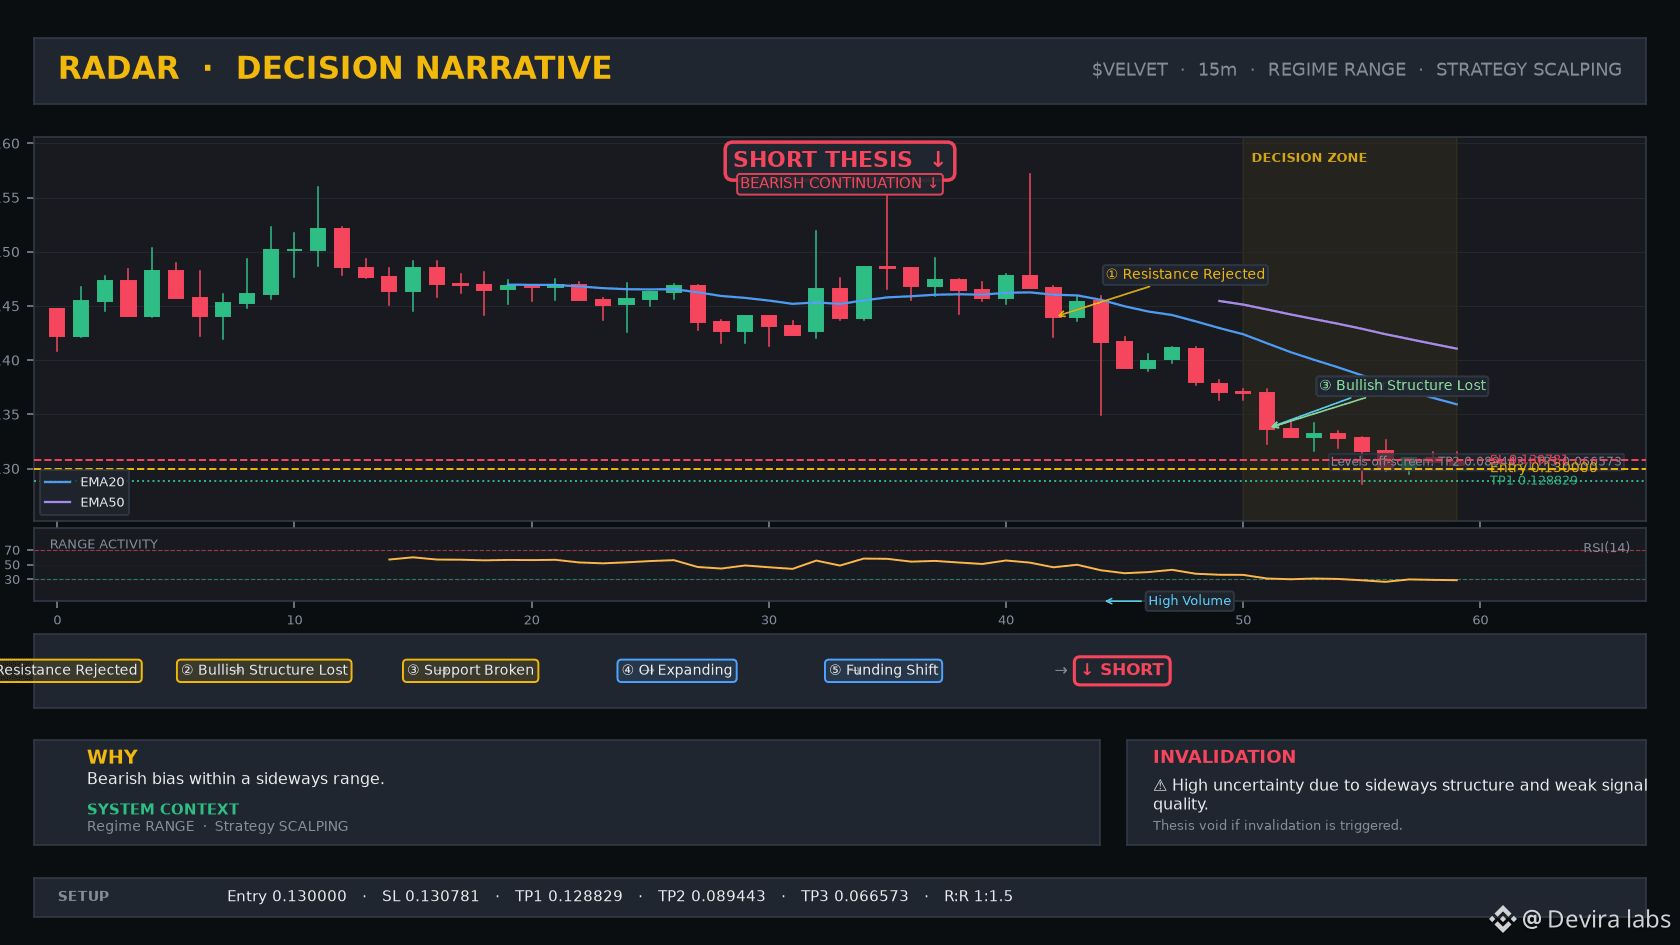Image resolution: width=1680 pixels, height=945 pixels.
Task: Click the EMA50 purple line legend swatch
Action: coord(58,502)
